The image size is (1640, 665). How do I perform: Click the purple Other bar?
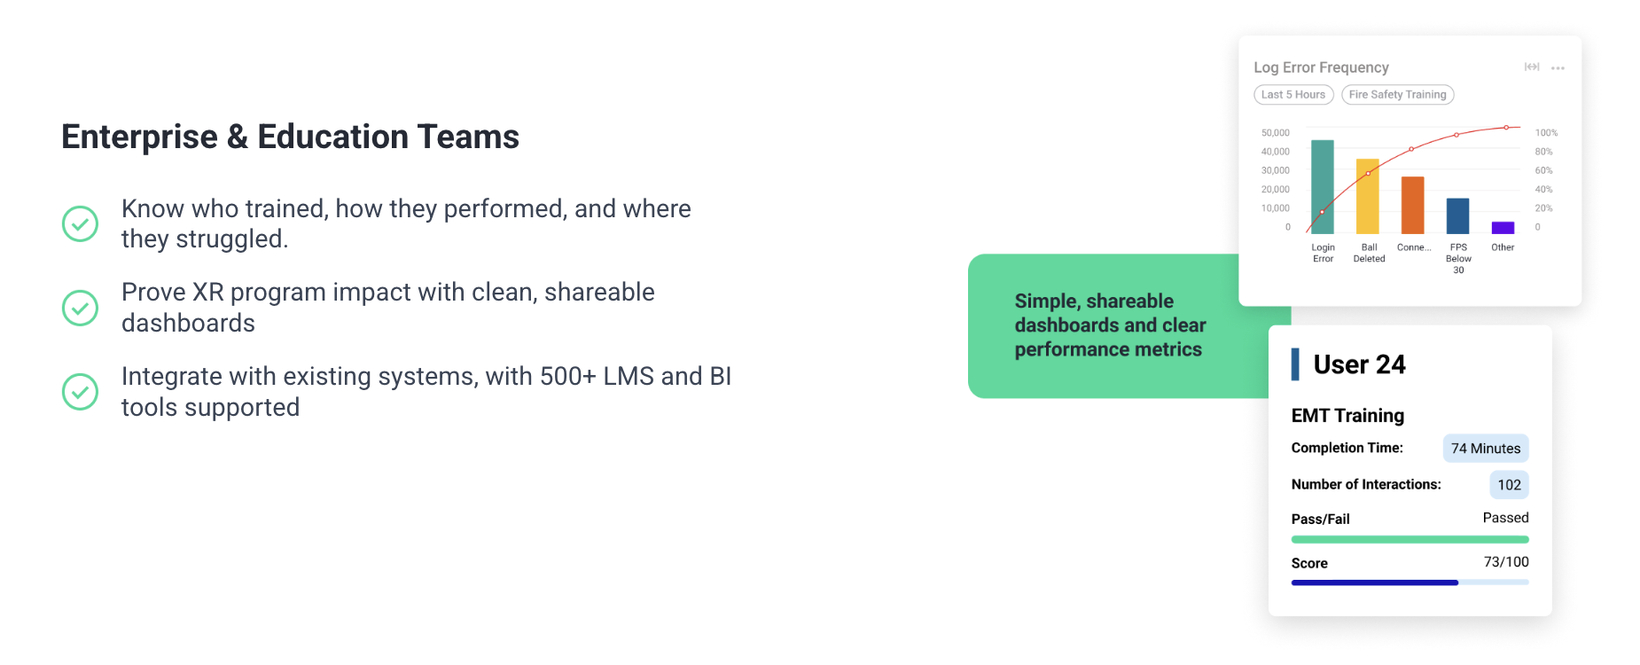click(1503, 228)
